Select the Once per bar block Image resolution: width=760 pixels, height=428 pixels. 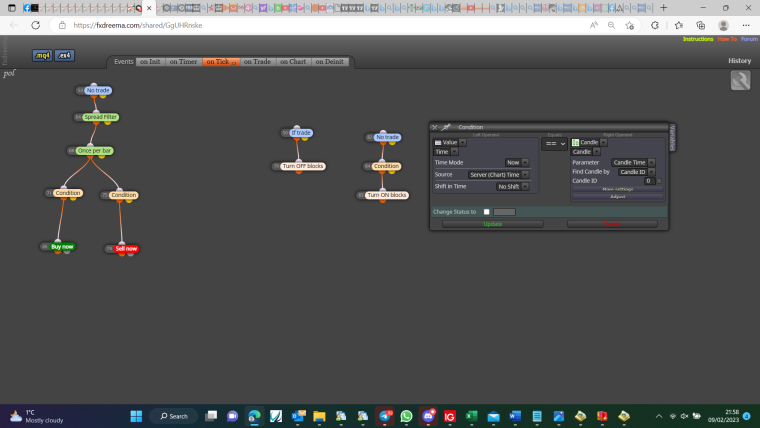coord(95,151)
